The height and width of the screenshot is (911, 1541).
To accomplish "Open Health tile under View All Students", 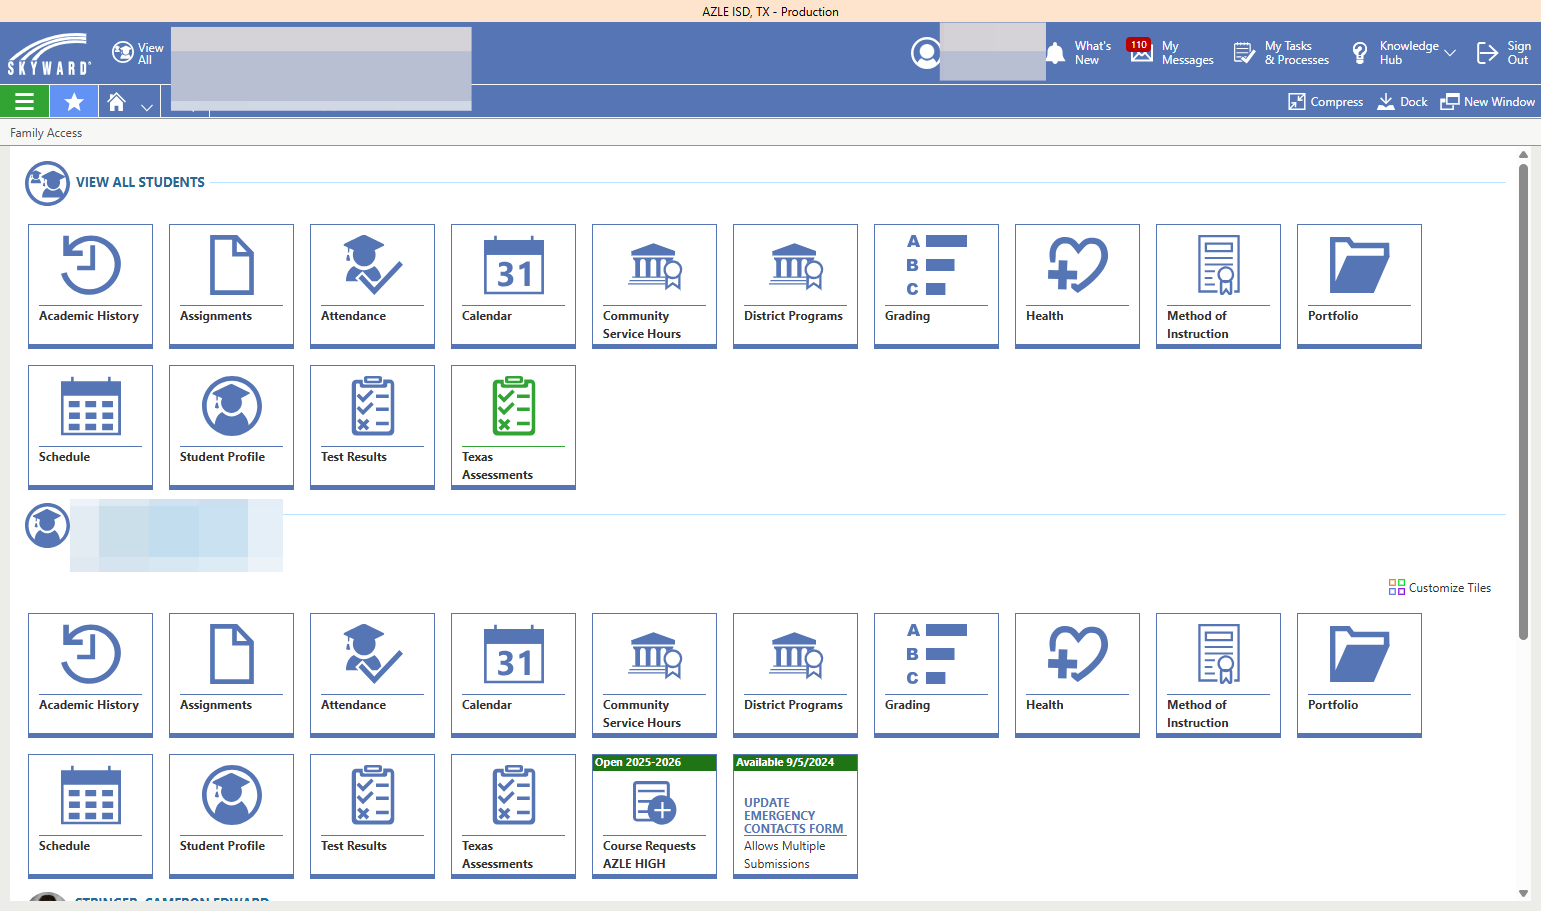I will [1077, 286].
